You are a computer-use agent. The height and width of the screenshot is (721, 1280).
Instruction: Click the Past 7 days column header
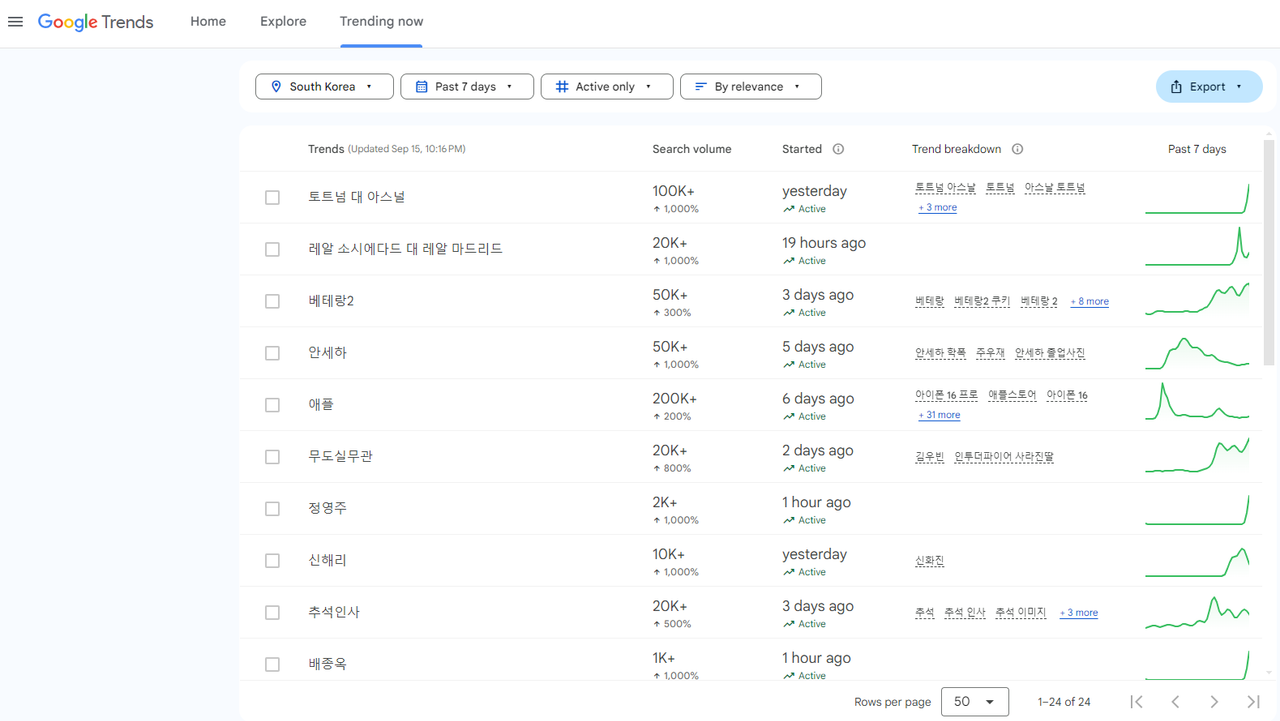1197,149
